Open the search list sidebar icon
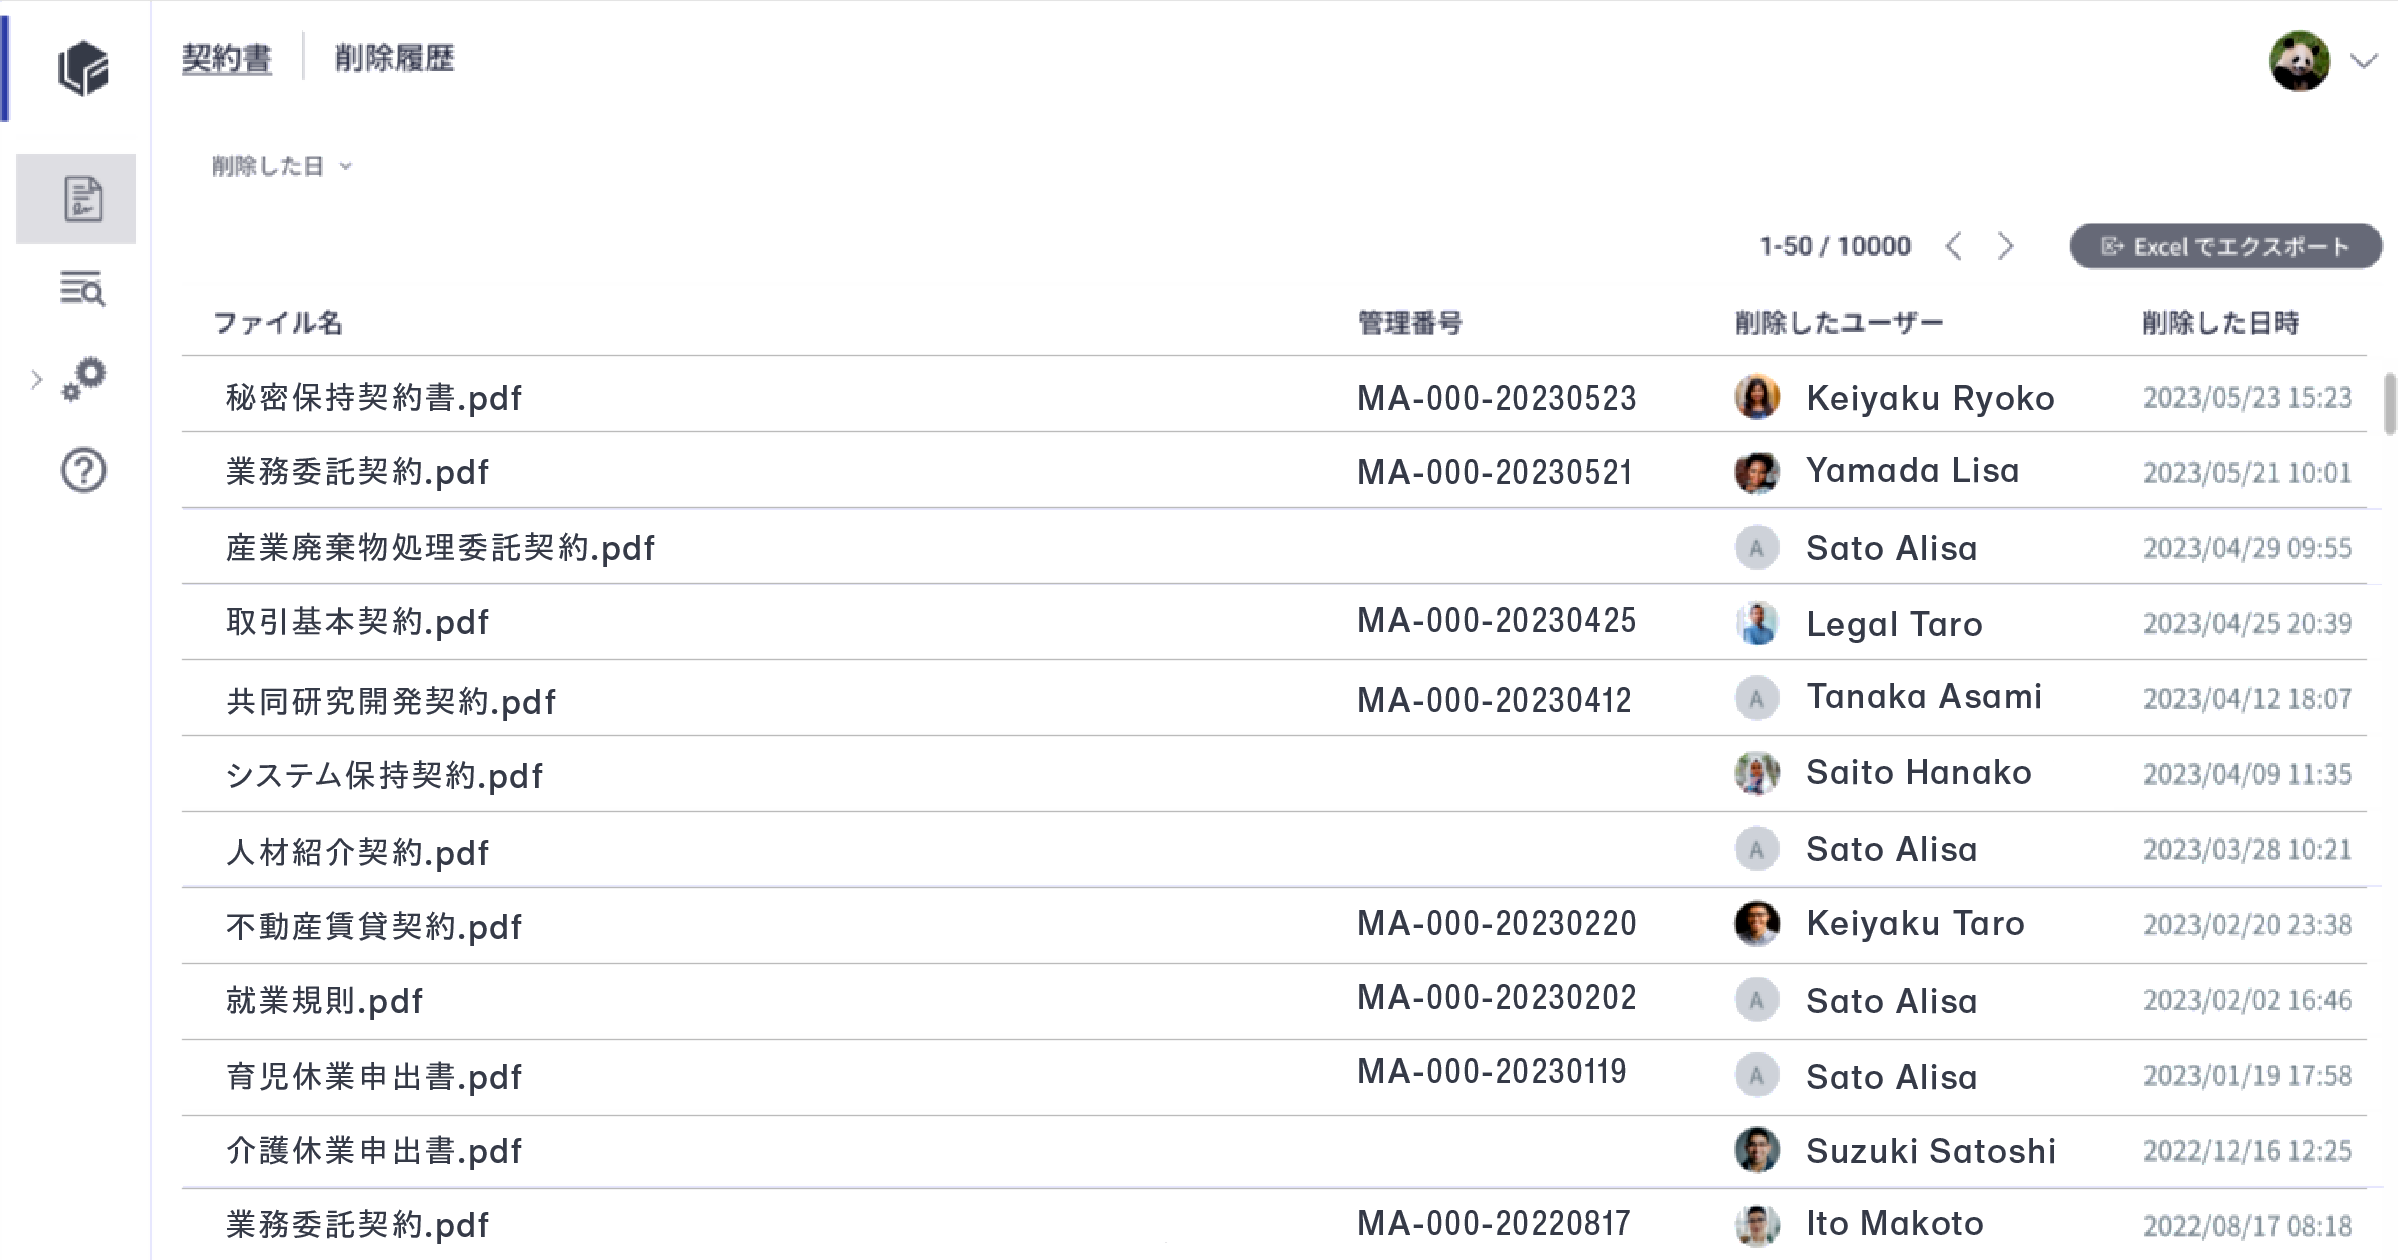This screenshot has width=2400, height=1260. [x=83, y=289]
